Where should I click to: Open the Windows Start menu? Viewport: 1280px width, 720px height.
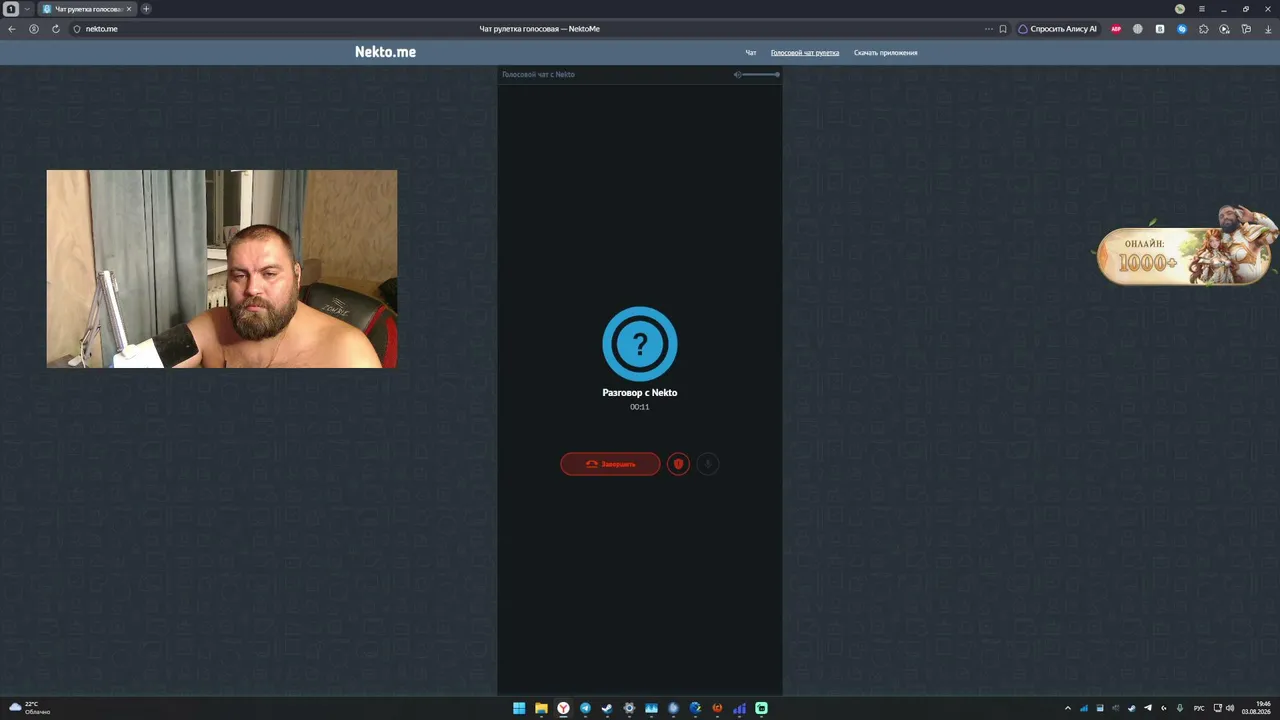(519, 708)
